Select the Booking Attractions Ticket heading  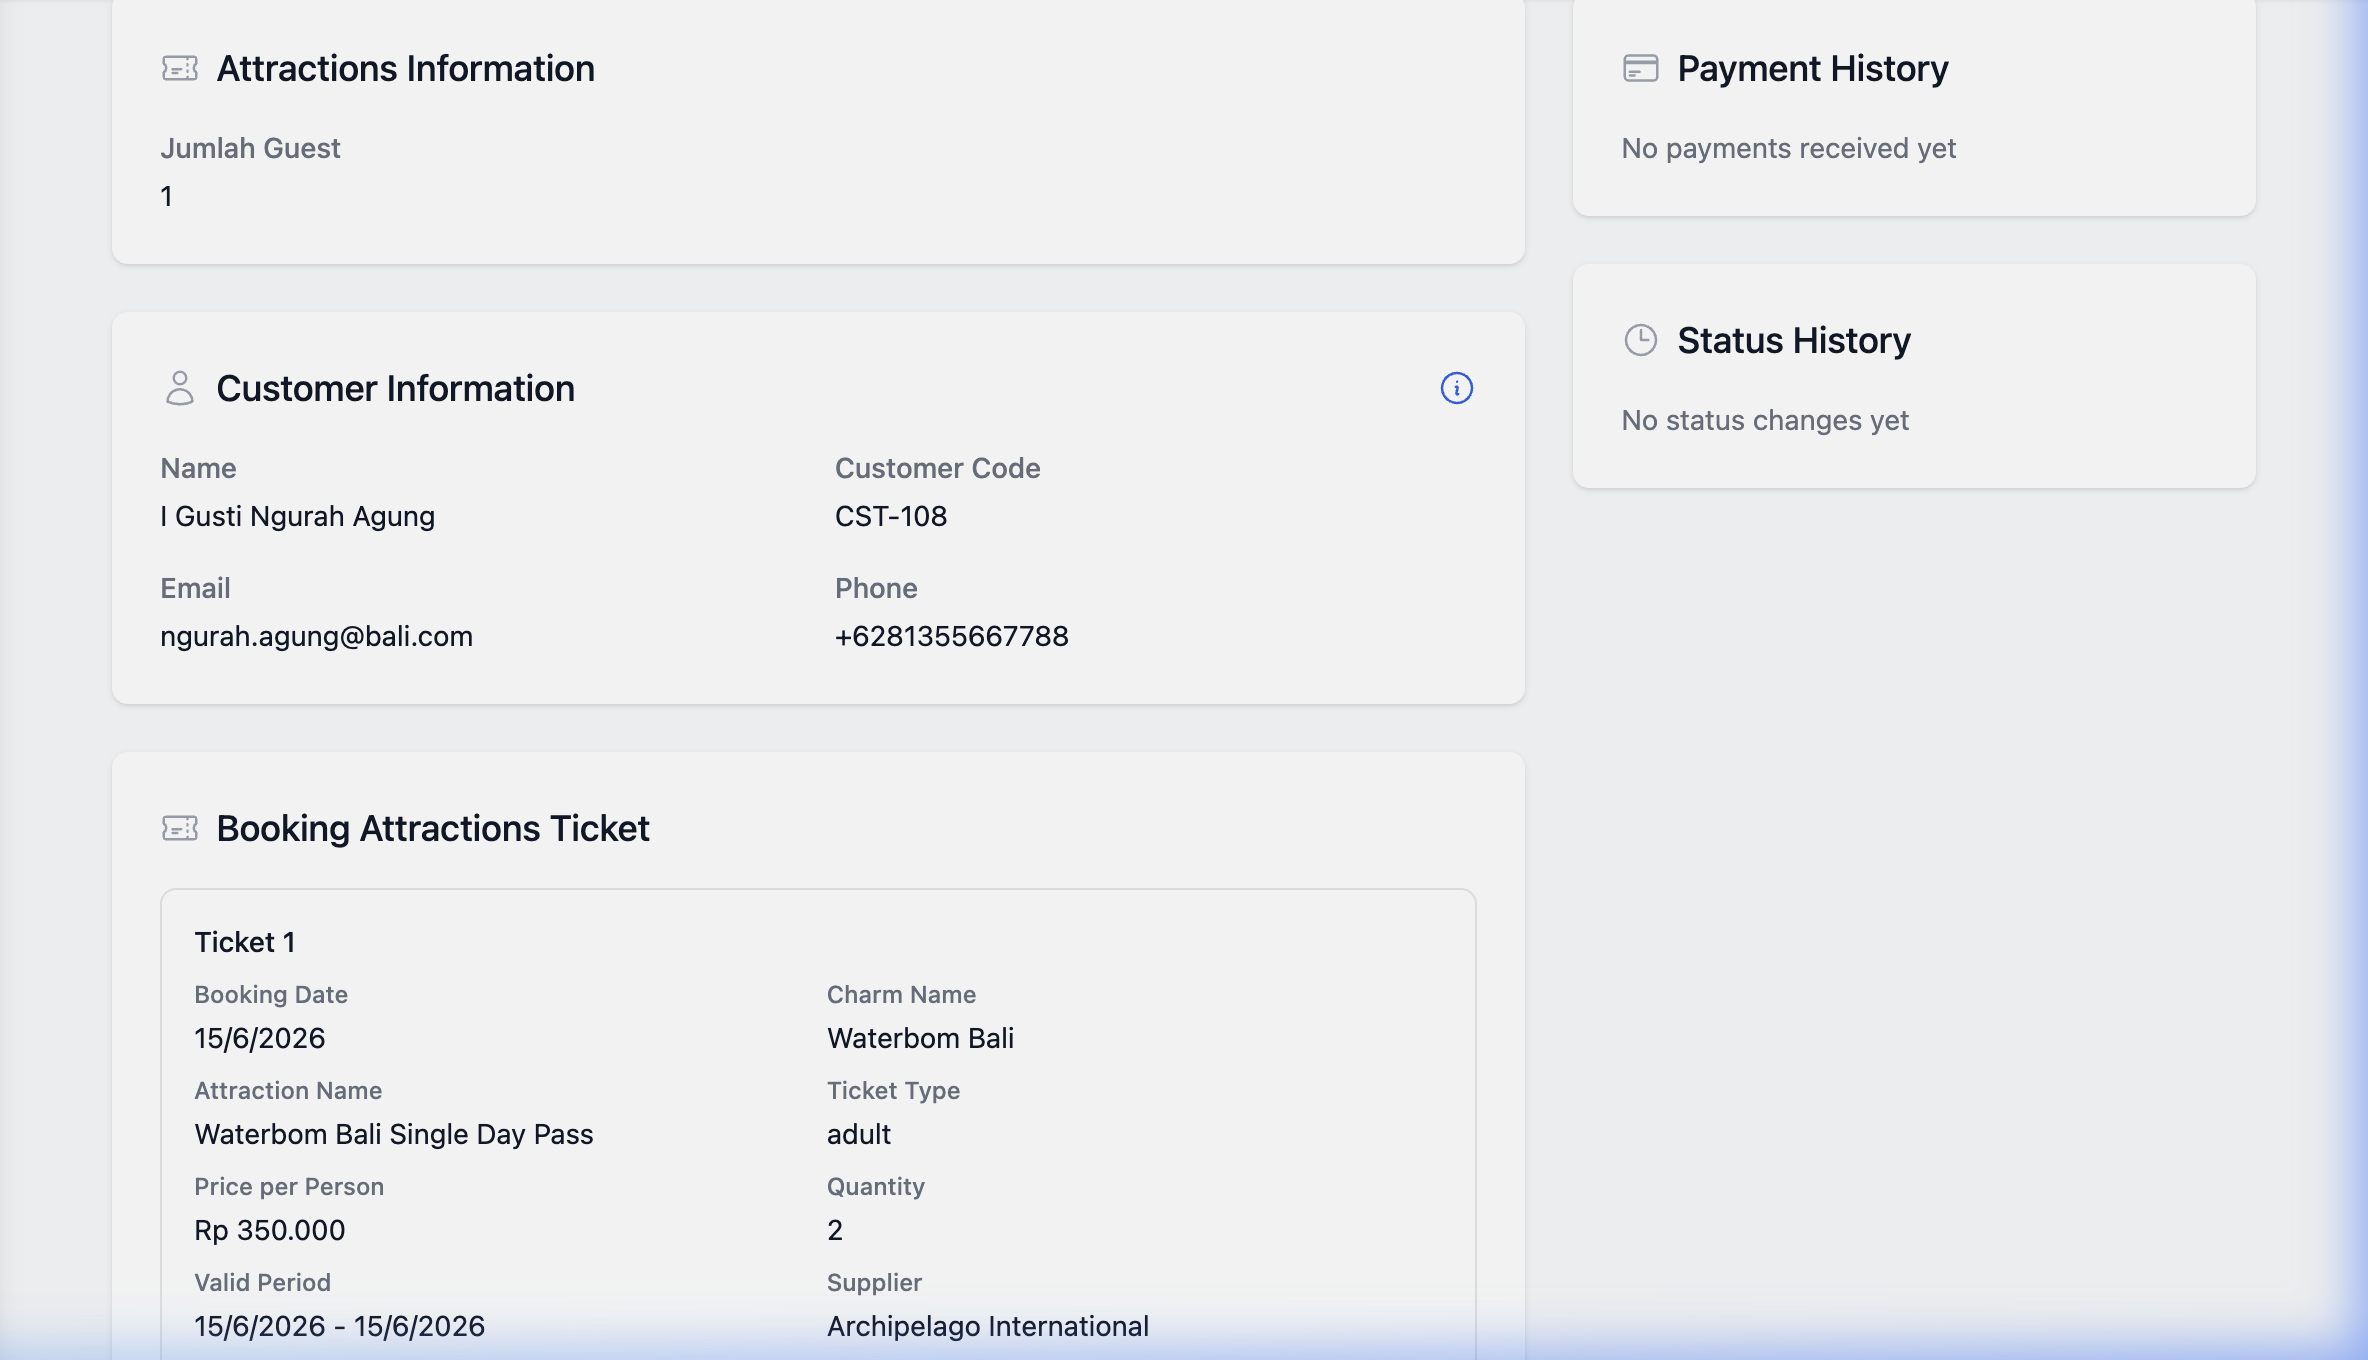click(x=433, y=828)
